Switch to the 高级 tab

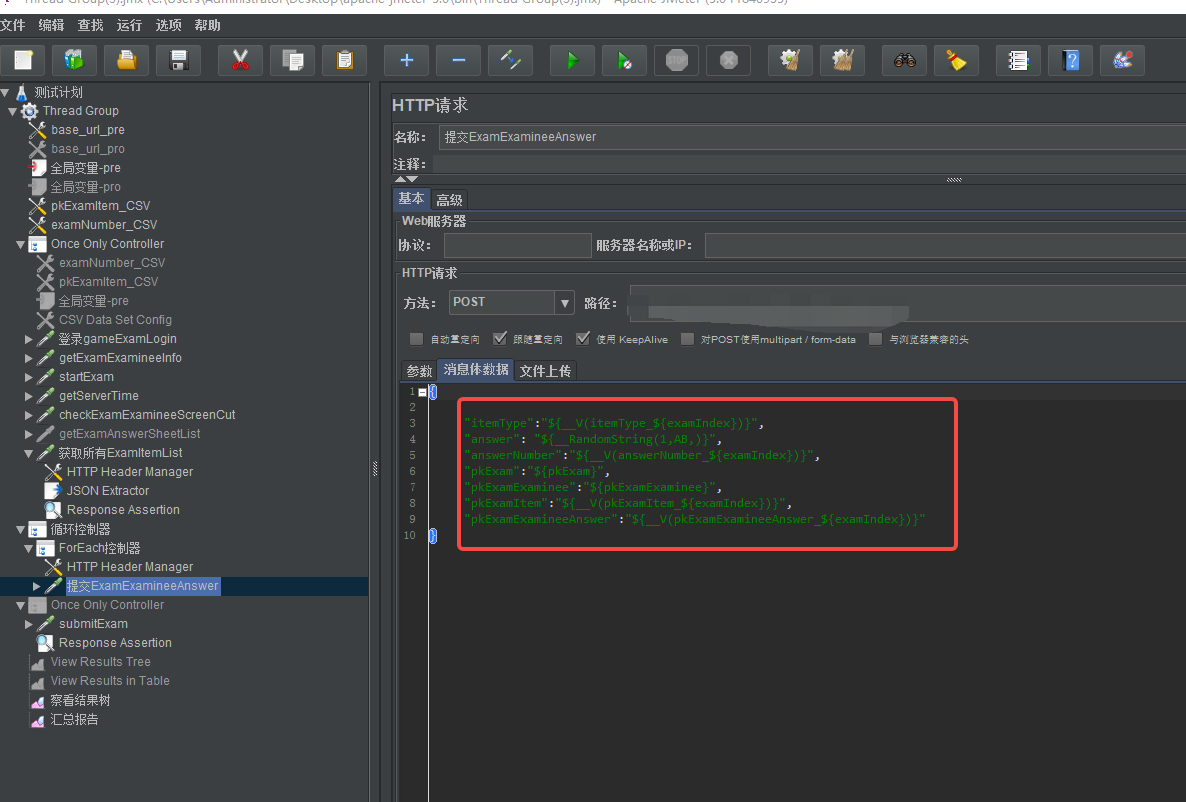pyautogui.click(x=449, y=200)
